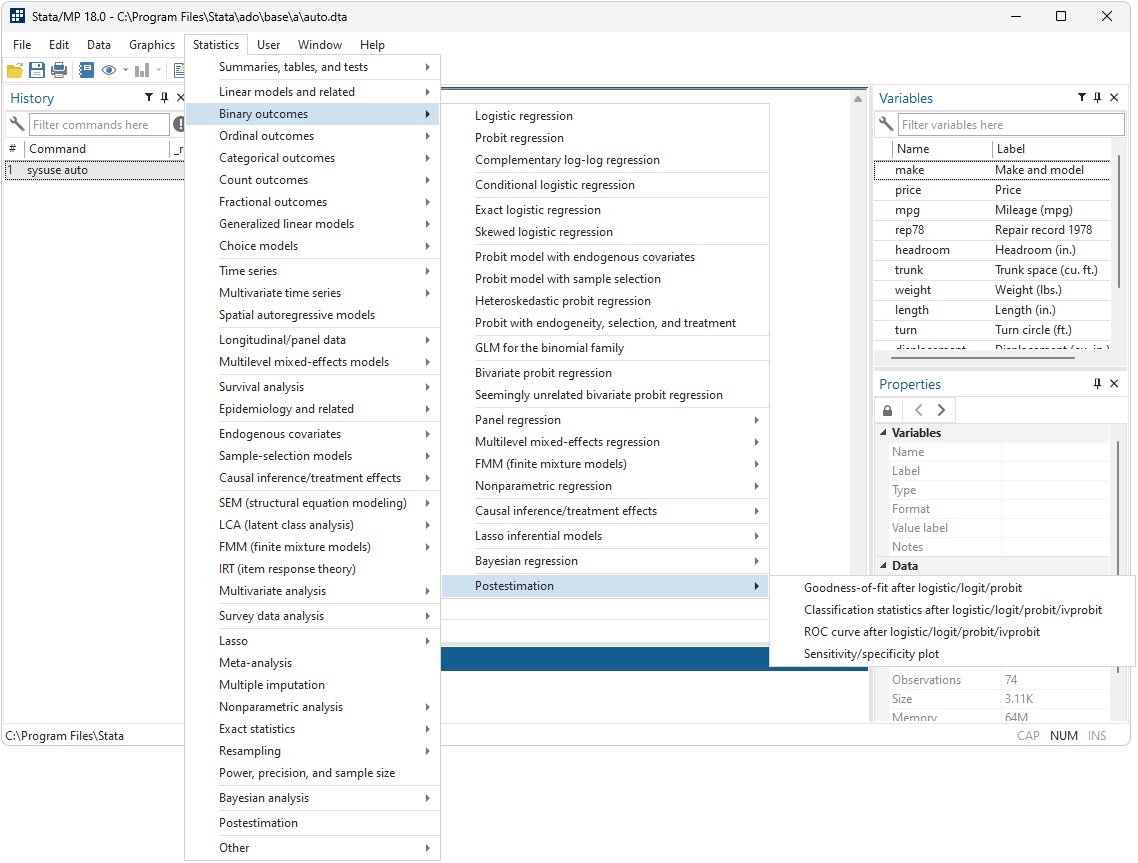Select GLM for the binomial family
Viewport: 1138px width, 863px height.
[x=605, y=348]
